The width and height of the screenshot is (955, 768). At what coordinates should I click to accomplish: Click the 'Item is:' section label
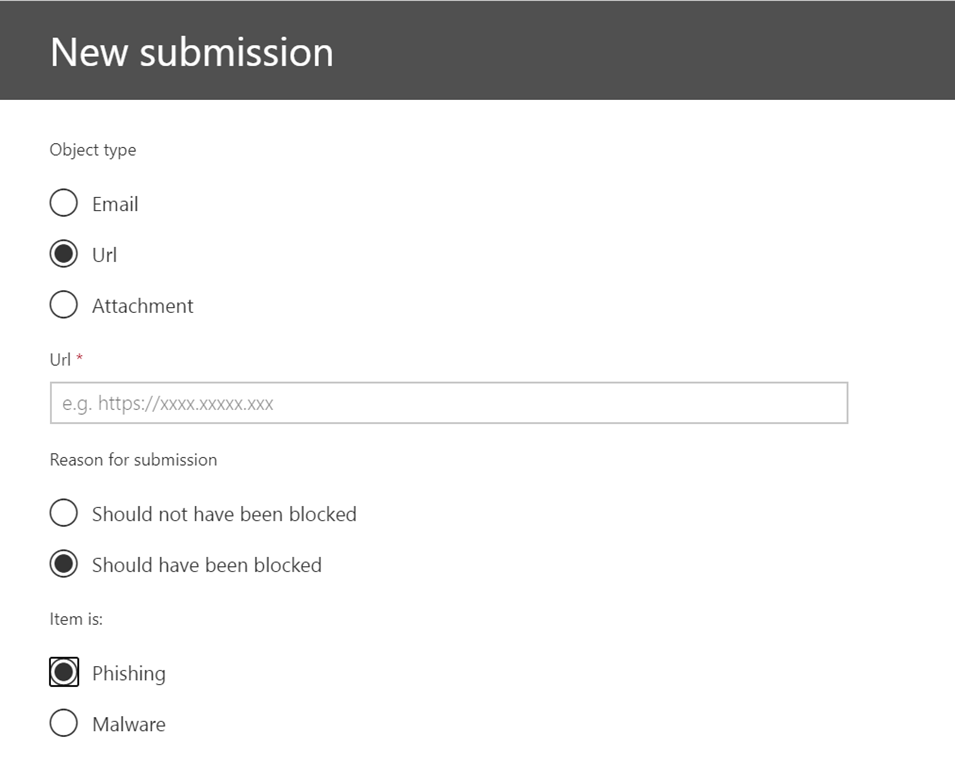coord(76,619)
